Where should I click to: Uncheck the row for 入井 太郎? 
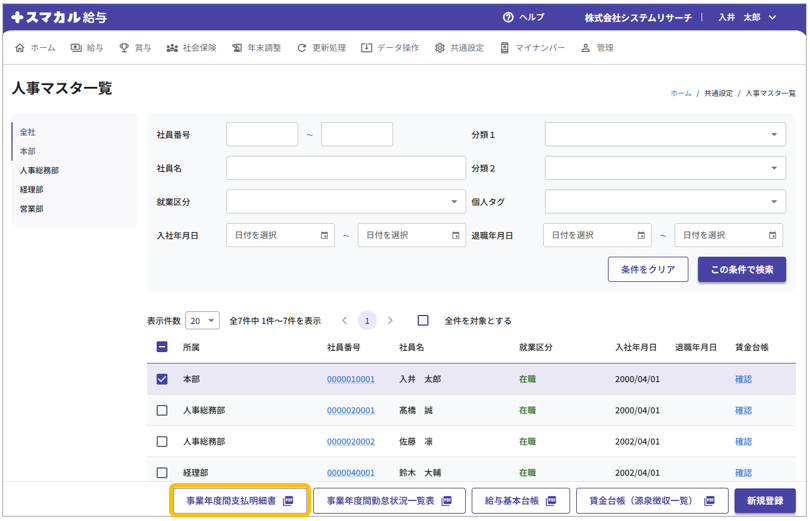162,380
